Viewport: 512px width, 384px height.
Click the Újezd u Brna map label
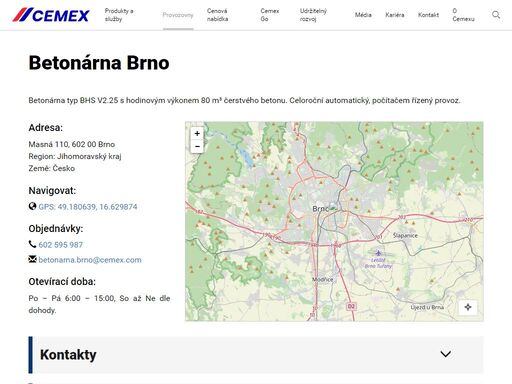427,307
